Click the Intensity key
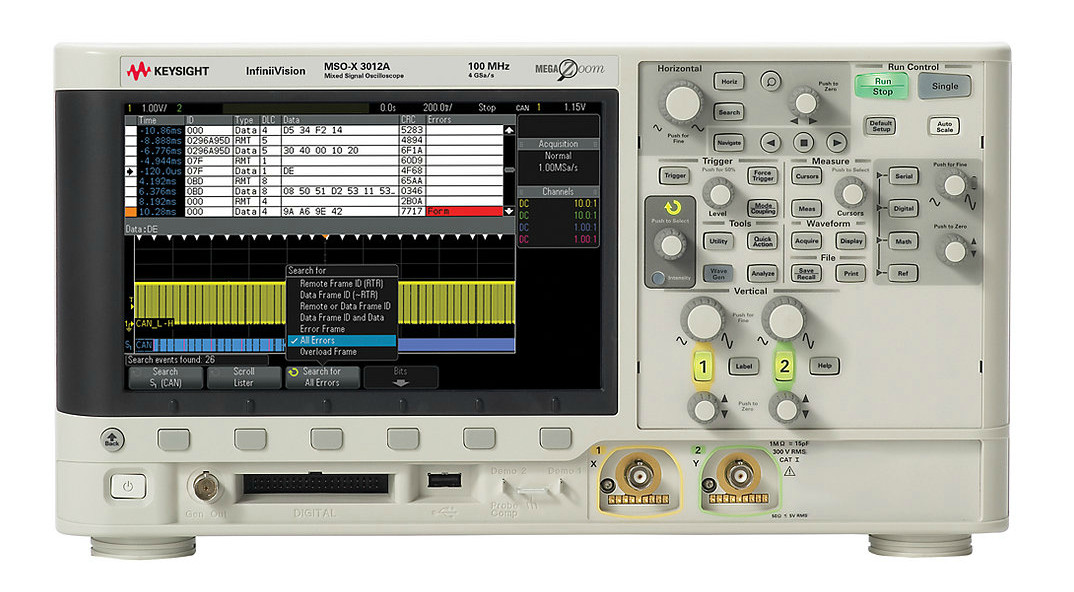Image resolution: width=1074 pixels, height=592 pixels. (658, 278)
